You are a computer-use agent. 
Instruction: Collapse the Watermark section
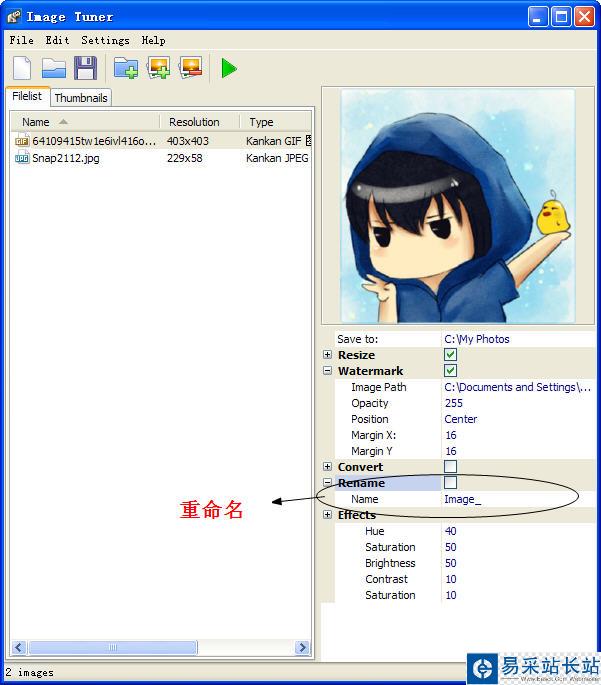tap(328, 371)
